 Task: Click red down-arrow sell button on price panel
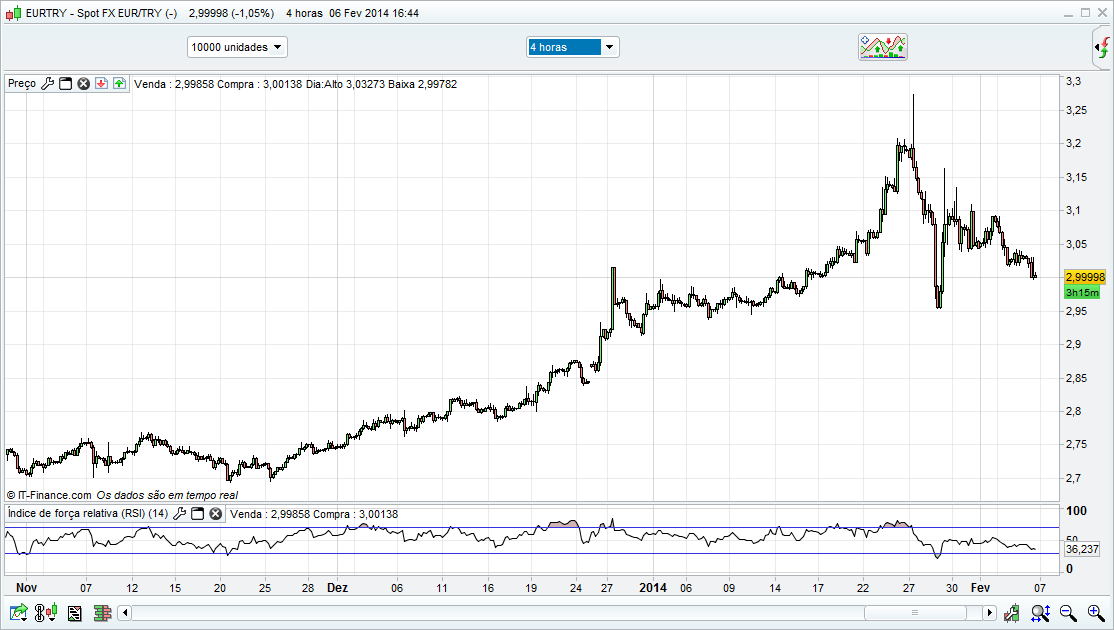[x=101, y=84]
